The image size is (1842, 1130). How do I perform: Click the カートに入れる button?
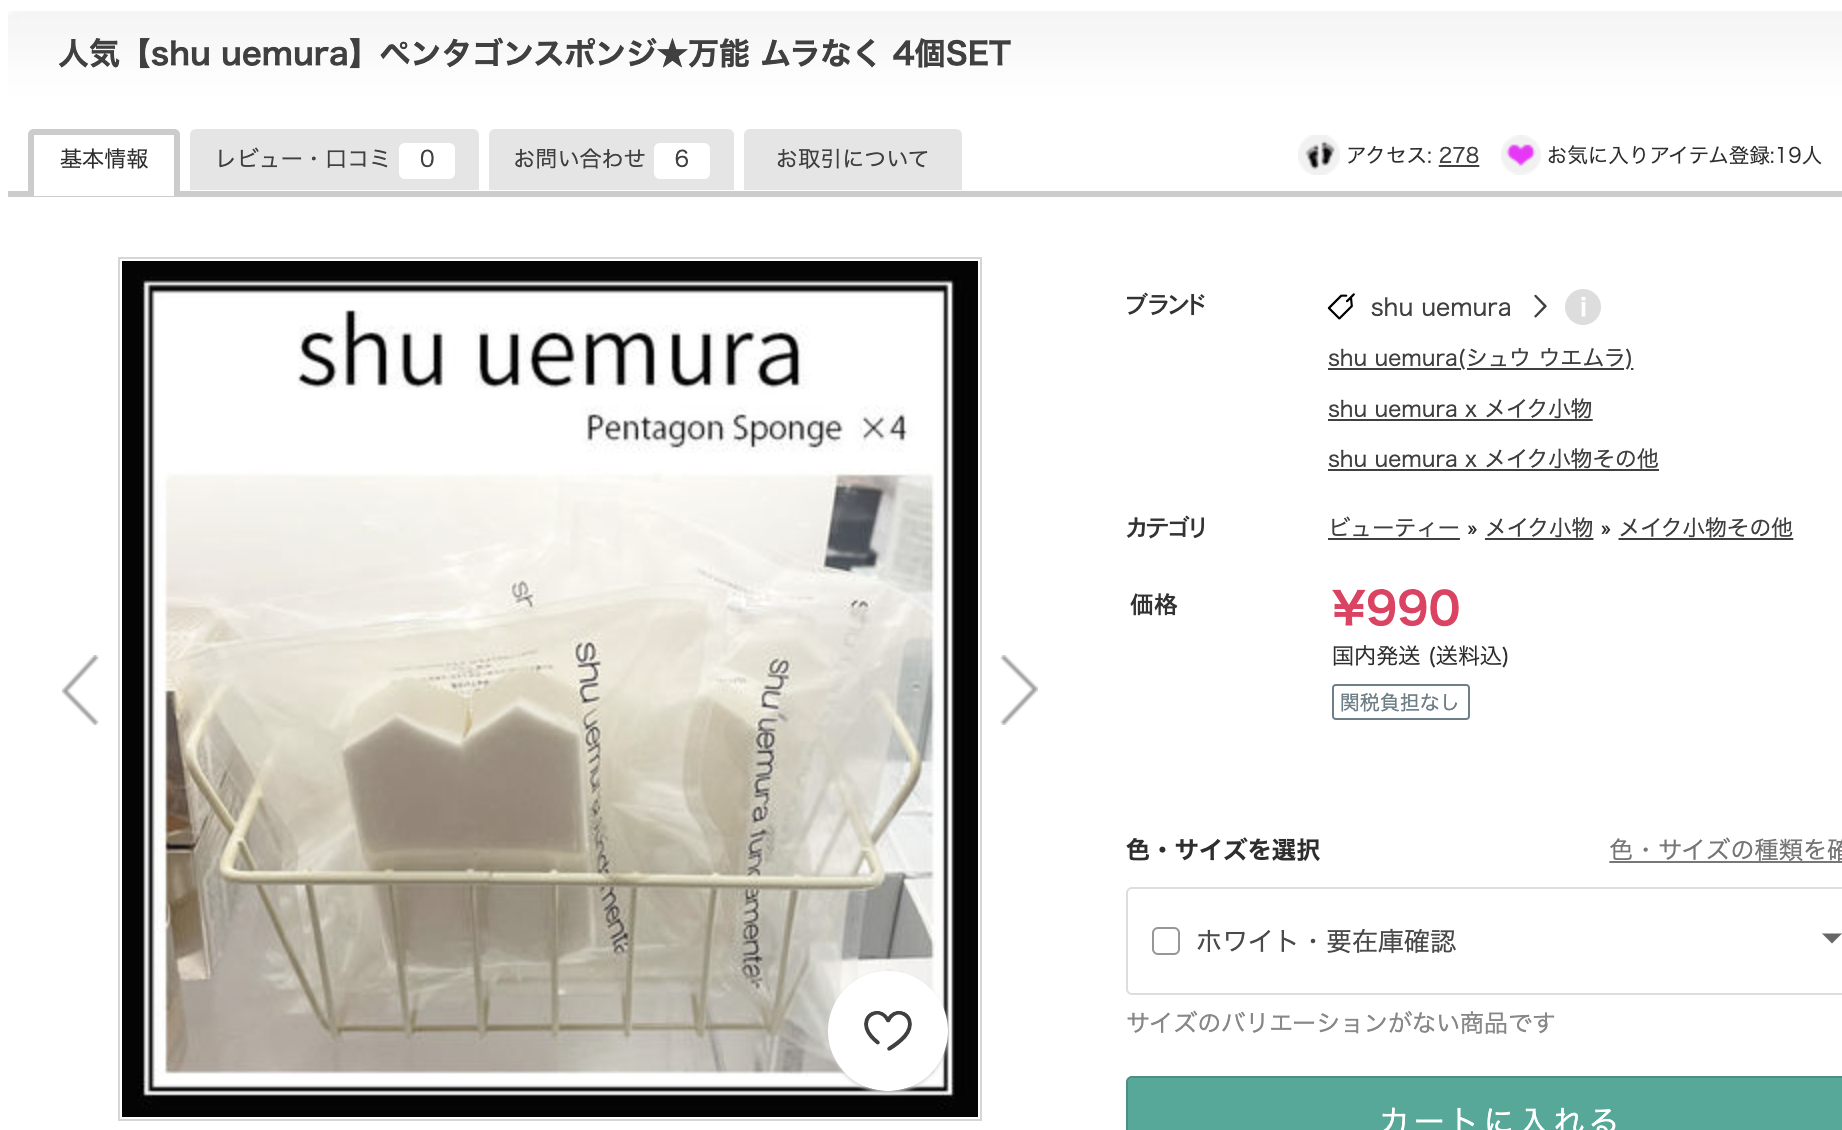[x=1484, y=1104]
